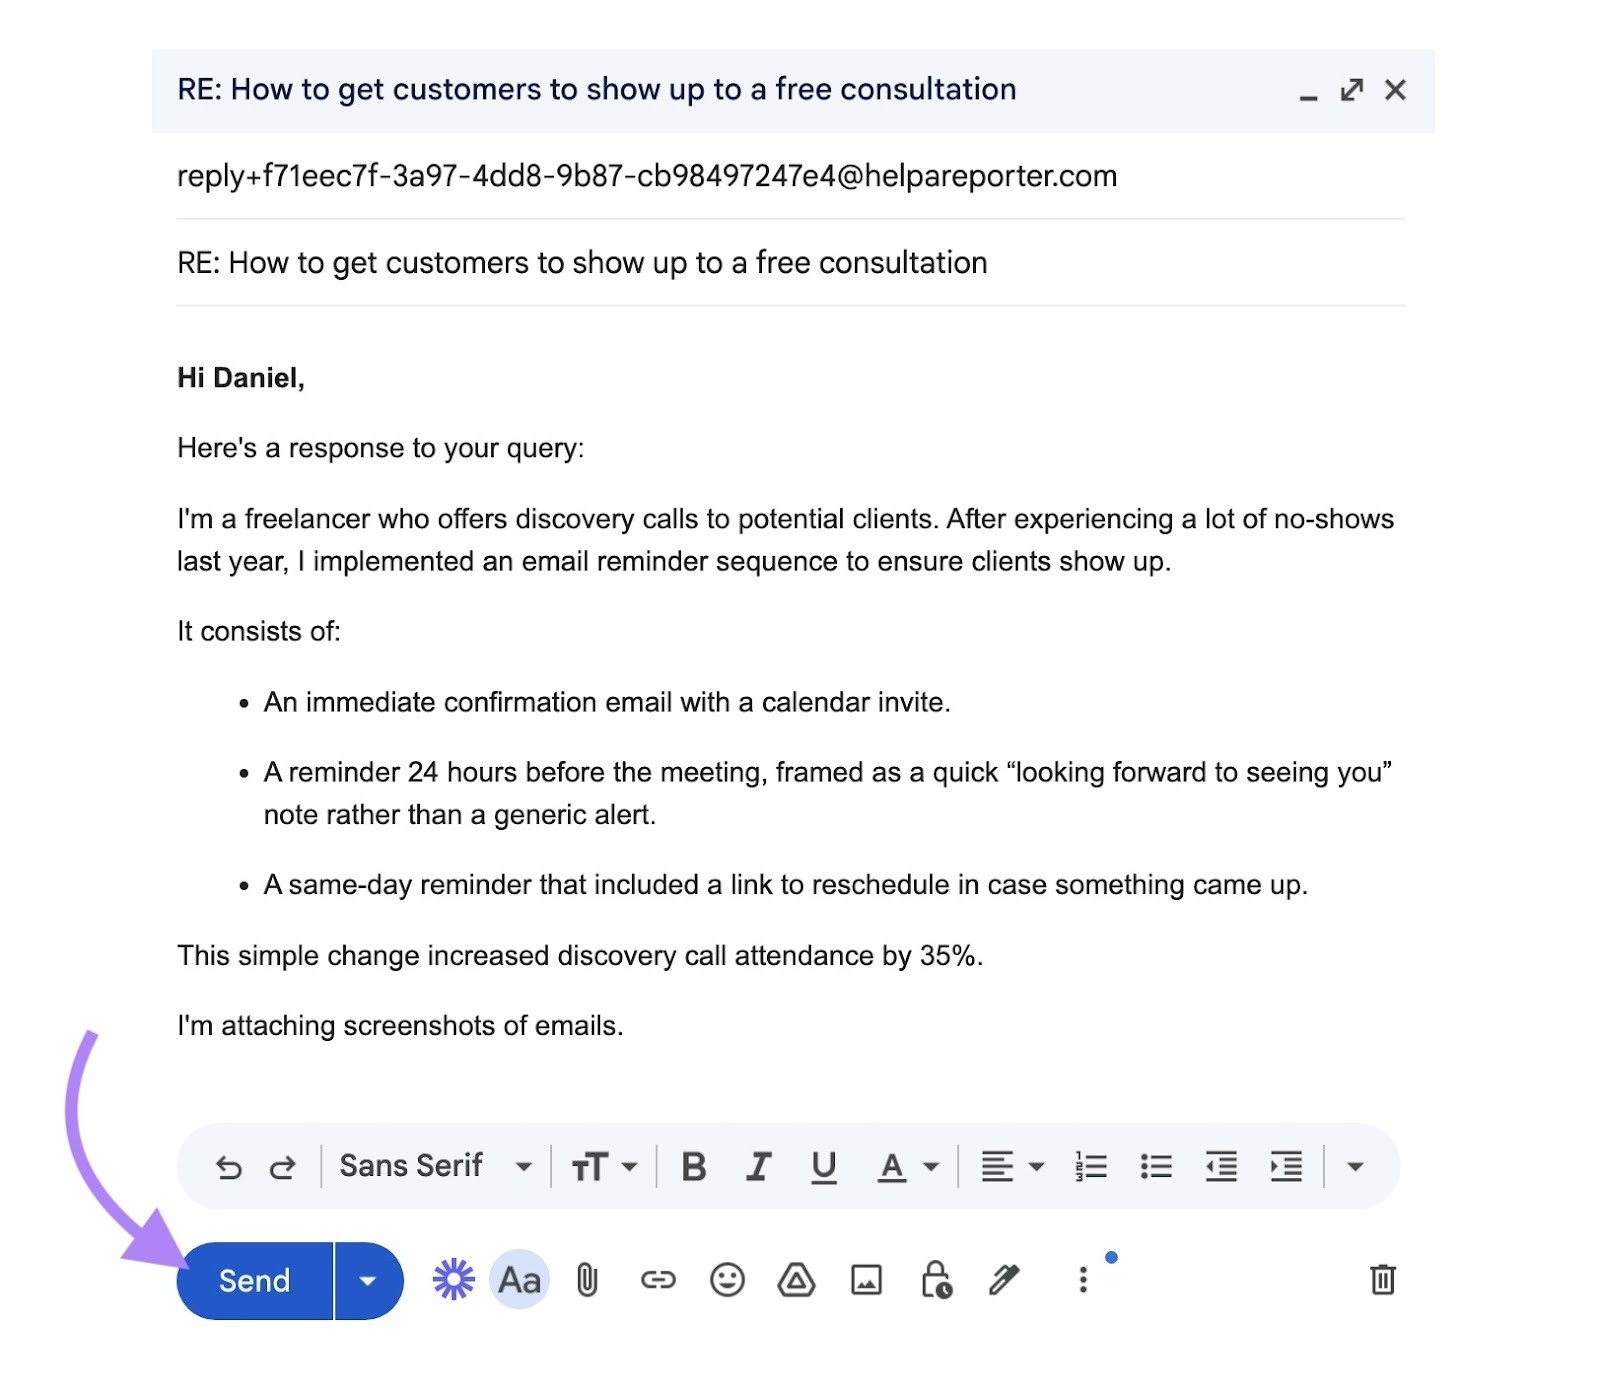The image size is (1600, 1390).
Task: Toggle underline formatting
Action: (822, 1165)
